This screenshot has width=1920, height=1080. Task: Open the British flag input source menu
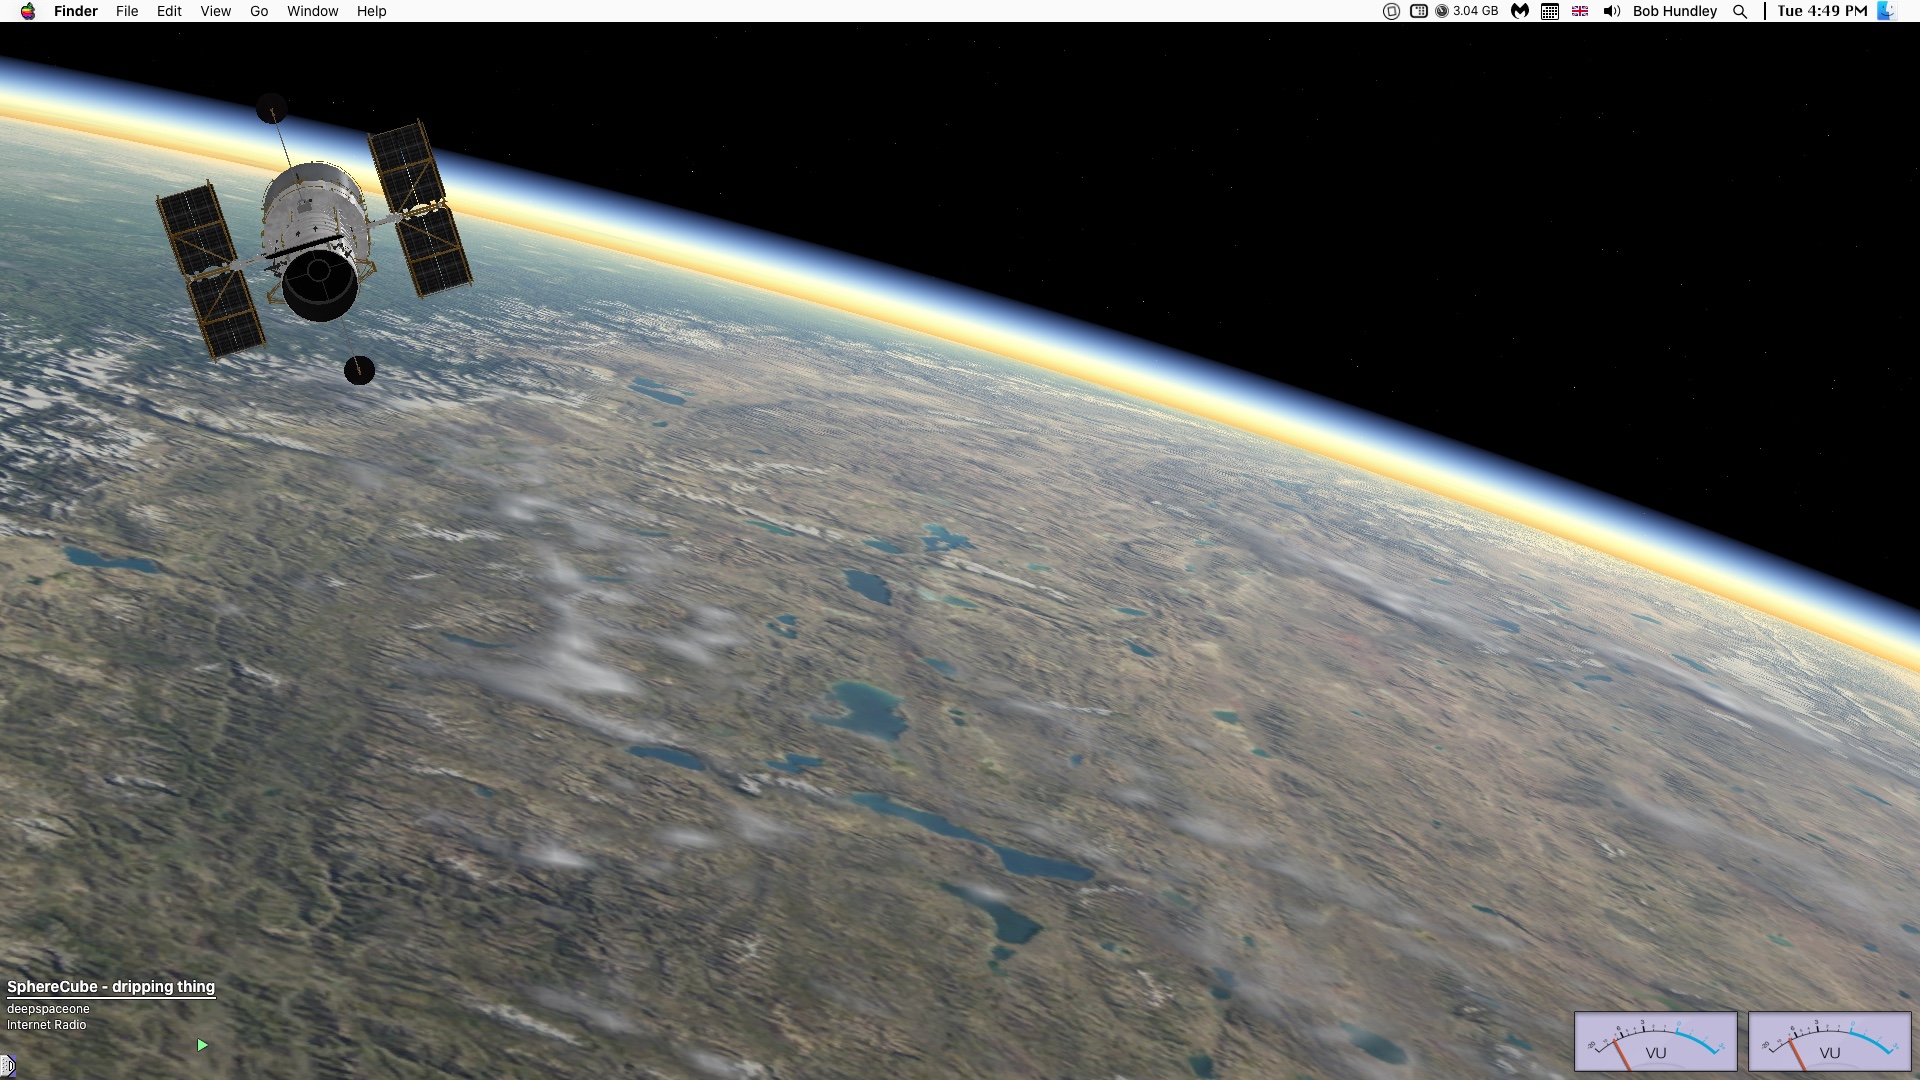point(1580,11)
